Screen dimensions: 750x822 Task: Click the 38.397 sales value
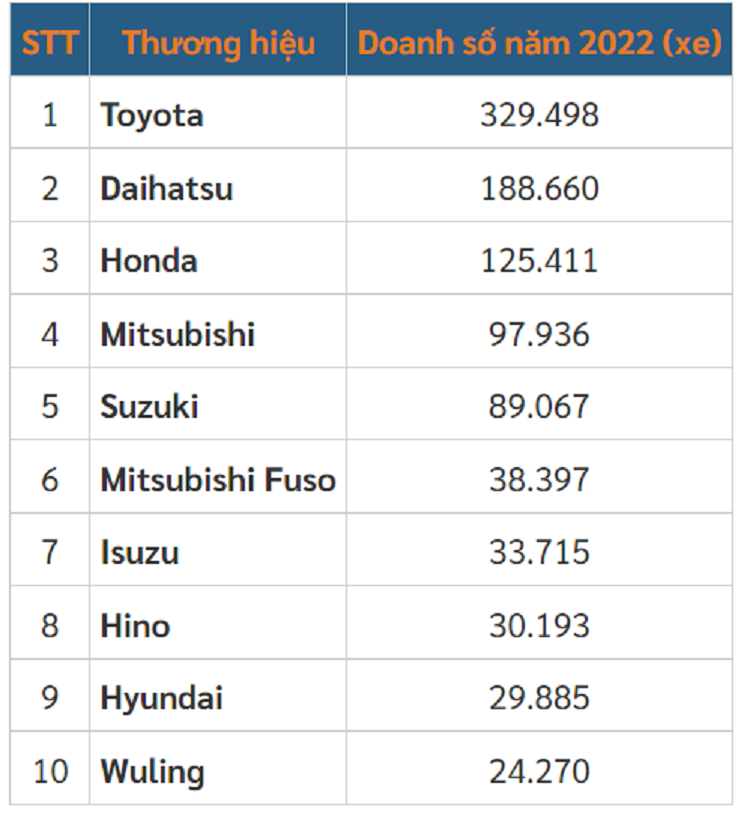pyautogui.click(x=539, y=480)
